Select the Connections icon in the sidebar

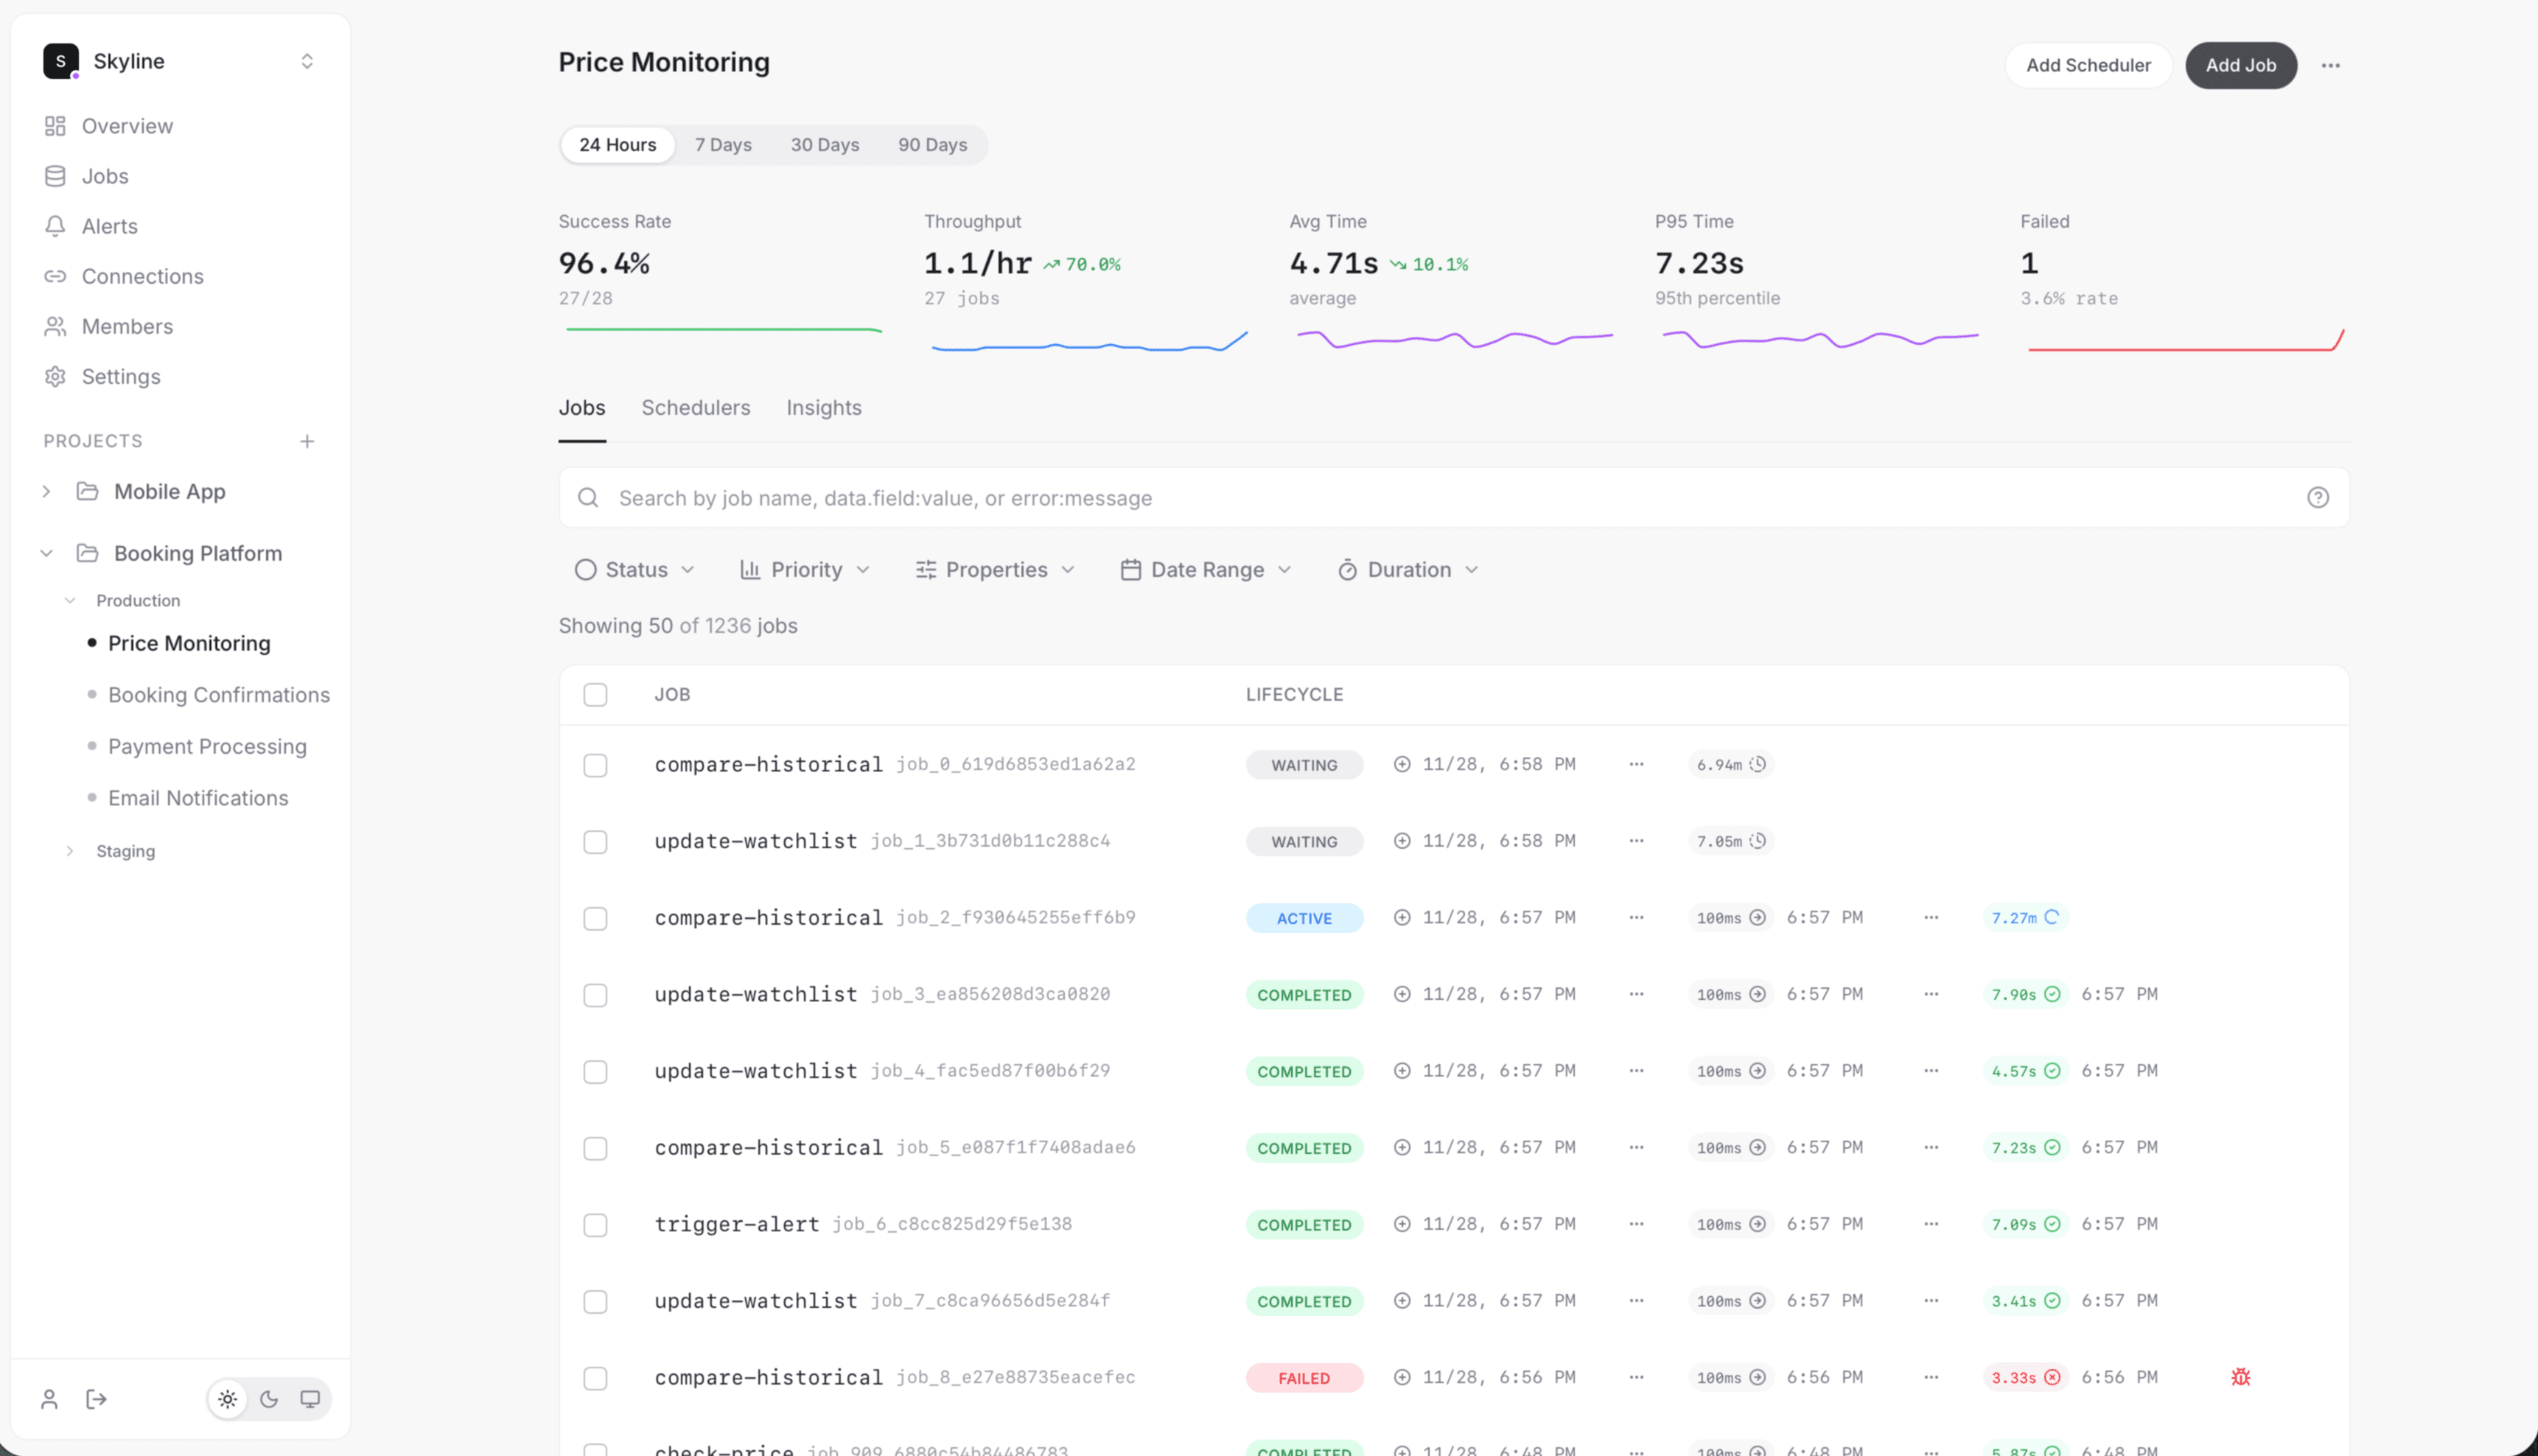55,276
